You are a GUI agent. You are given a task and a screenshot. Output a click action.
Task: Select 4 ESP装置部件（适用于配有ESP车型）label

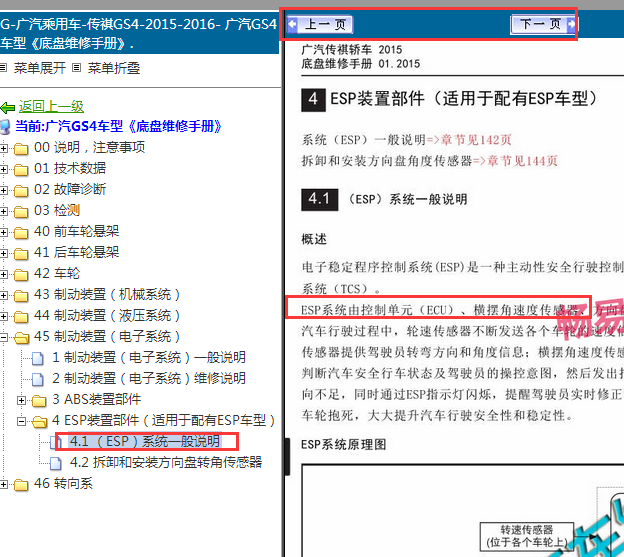163,421
